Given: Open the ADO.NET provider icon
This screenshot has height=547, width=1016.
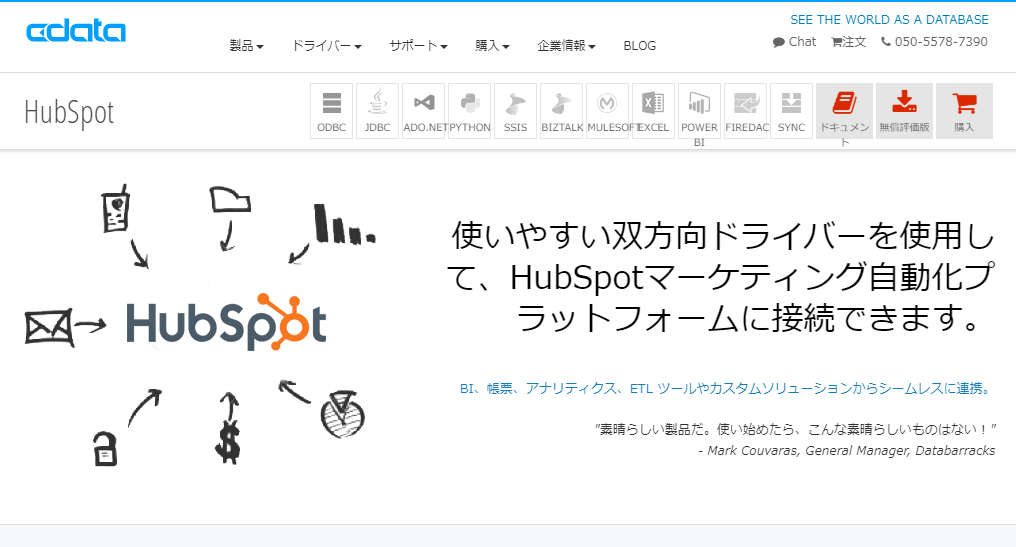Looking at the screenshot, I should pyautogui.click(x=424, y=111).
